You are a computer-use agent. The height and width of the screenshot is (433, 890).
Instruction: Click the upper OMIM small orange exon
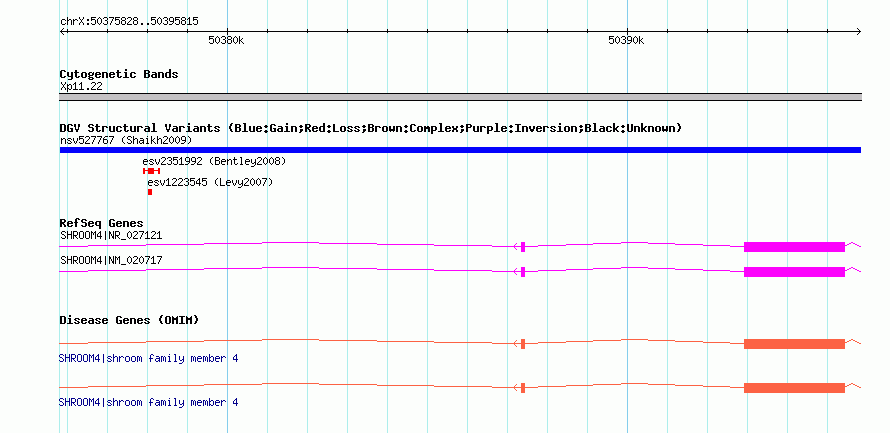(x=523, y=344)
